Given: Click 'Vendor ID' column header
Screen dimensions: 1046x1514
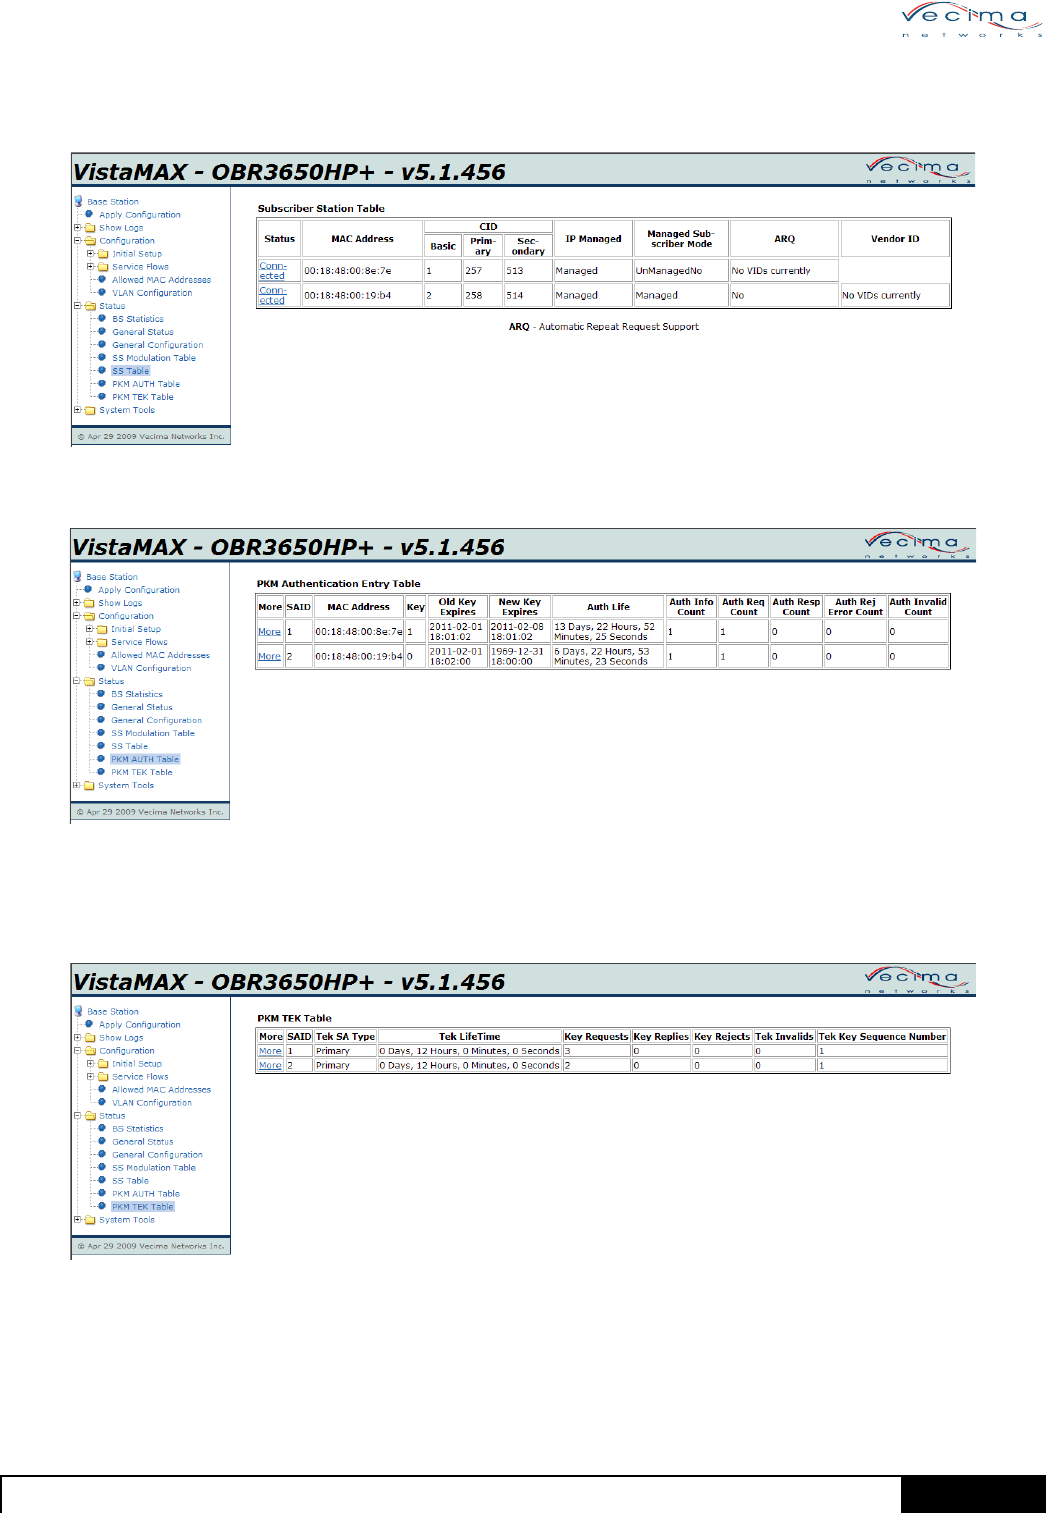Looking at the screenshot, I should click(895, 239).
